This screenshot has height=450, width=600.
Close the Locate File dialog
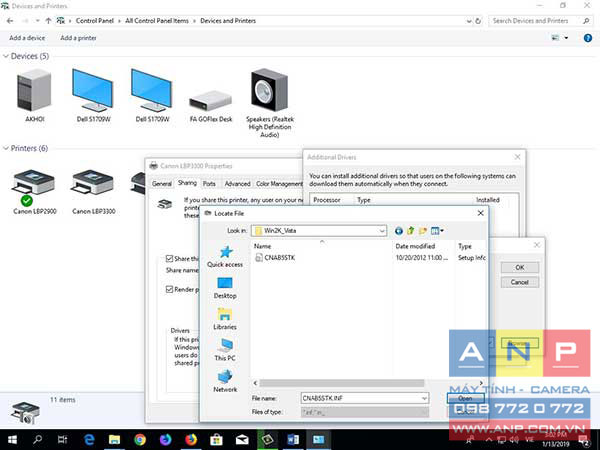pos(481,213)
